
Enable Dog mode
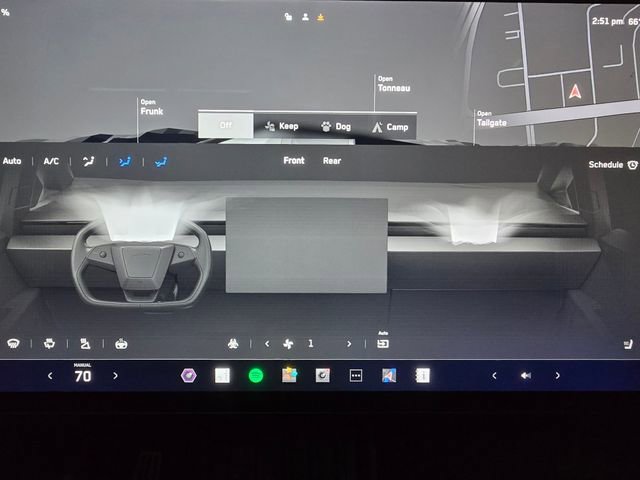pyautogui.click(x=336, y=127)
